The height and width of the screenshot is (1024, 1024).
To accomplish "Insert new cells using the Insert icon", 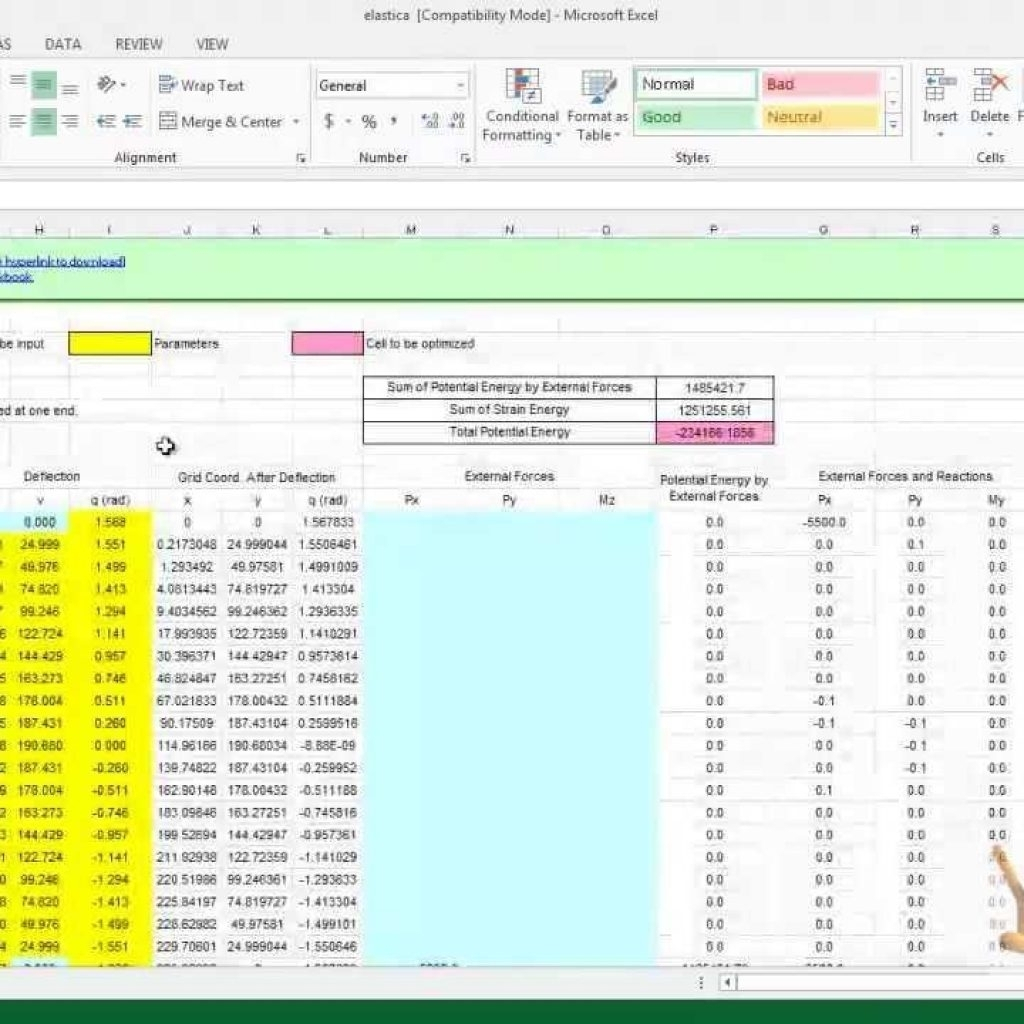I will (x=939, y=100).
